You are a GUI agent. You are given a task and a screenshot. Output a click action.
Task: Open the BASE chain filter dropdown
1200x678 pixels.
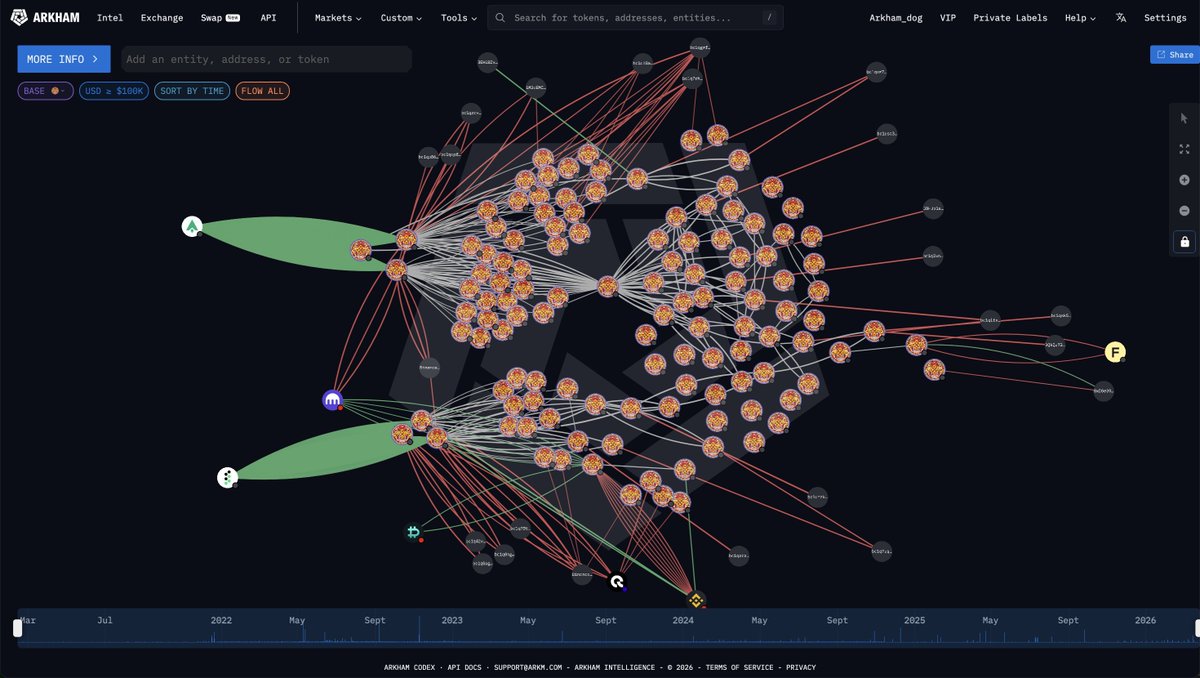click(x=45, y=91)
